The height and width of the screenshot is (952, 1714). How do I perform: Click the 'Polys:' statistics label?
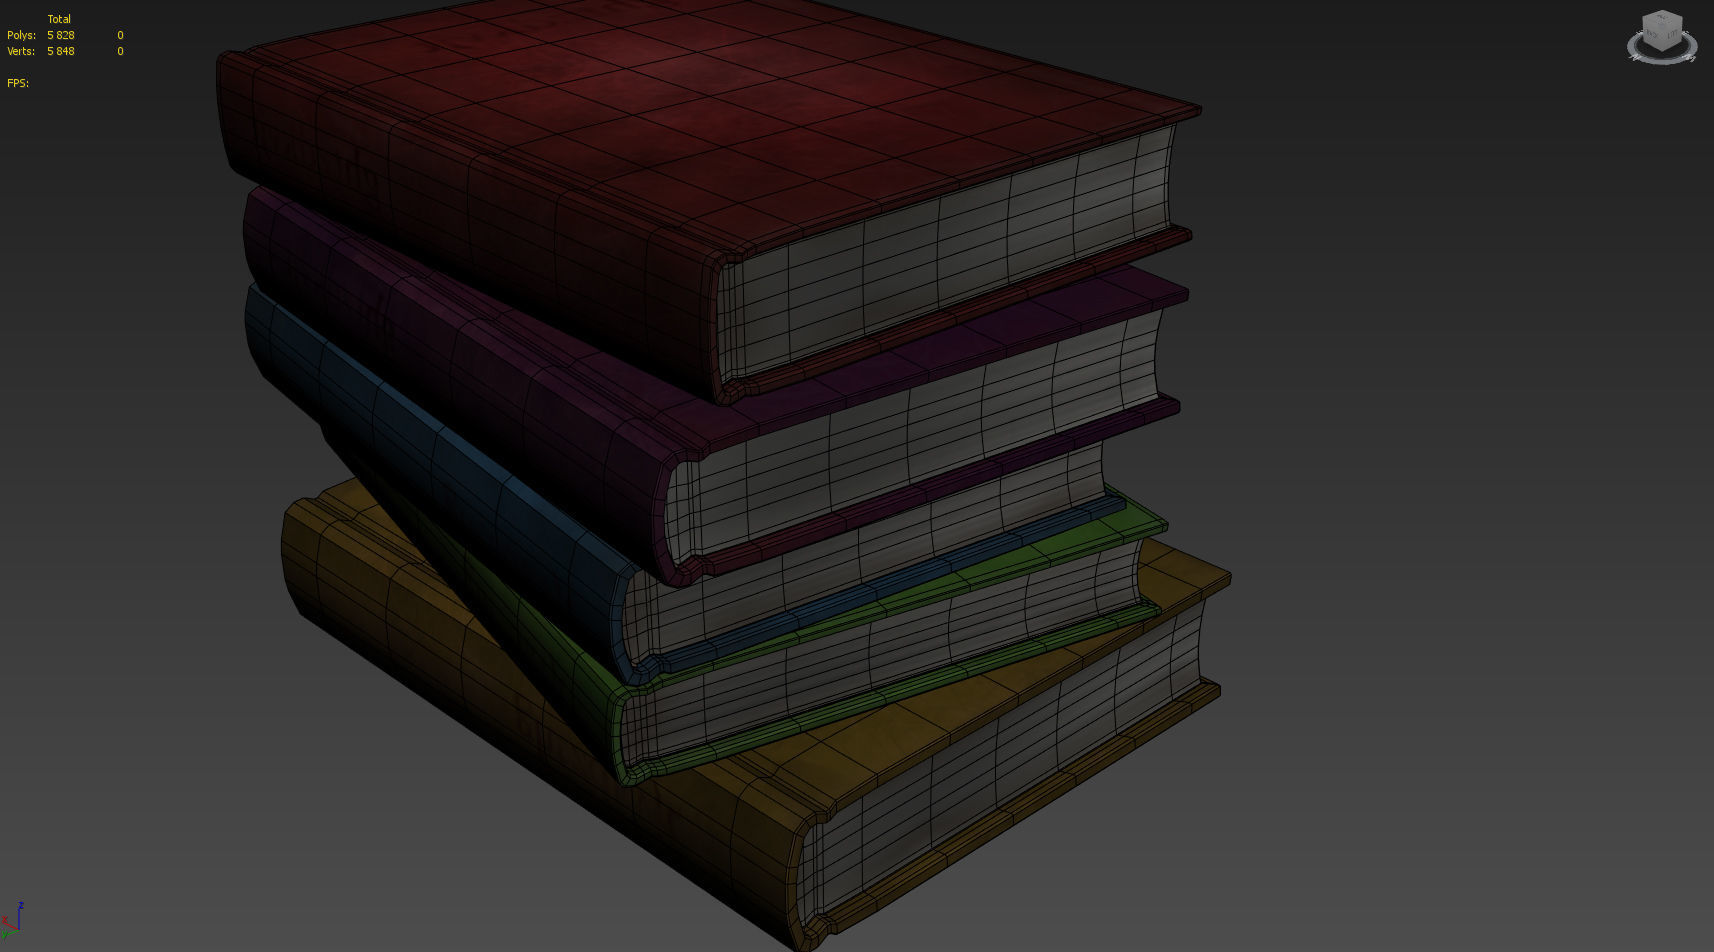(x=21, y=35)
